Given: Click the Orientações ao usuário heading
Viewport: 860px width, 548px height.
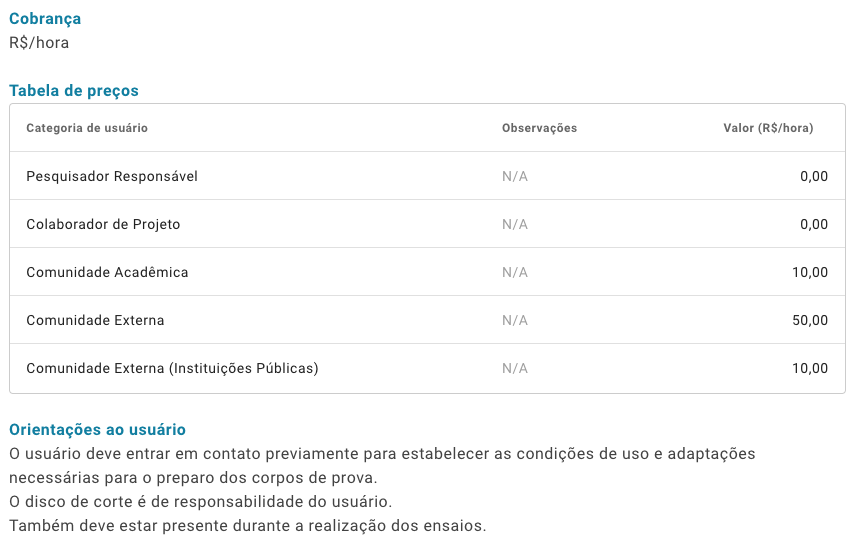Looking at the screenshot, I should point(98,430).
